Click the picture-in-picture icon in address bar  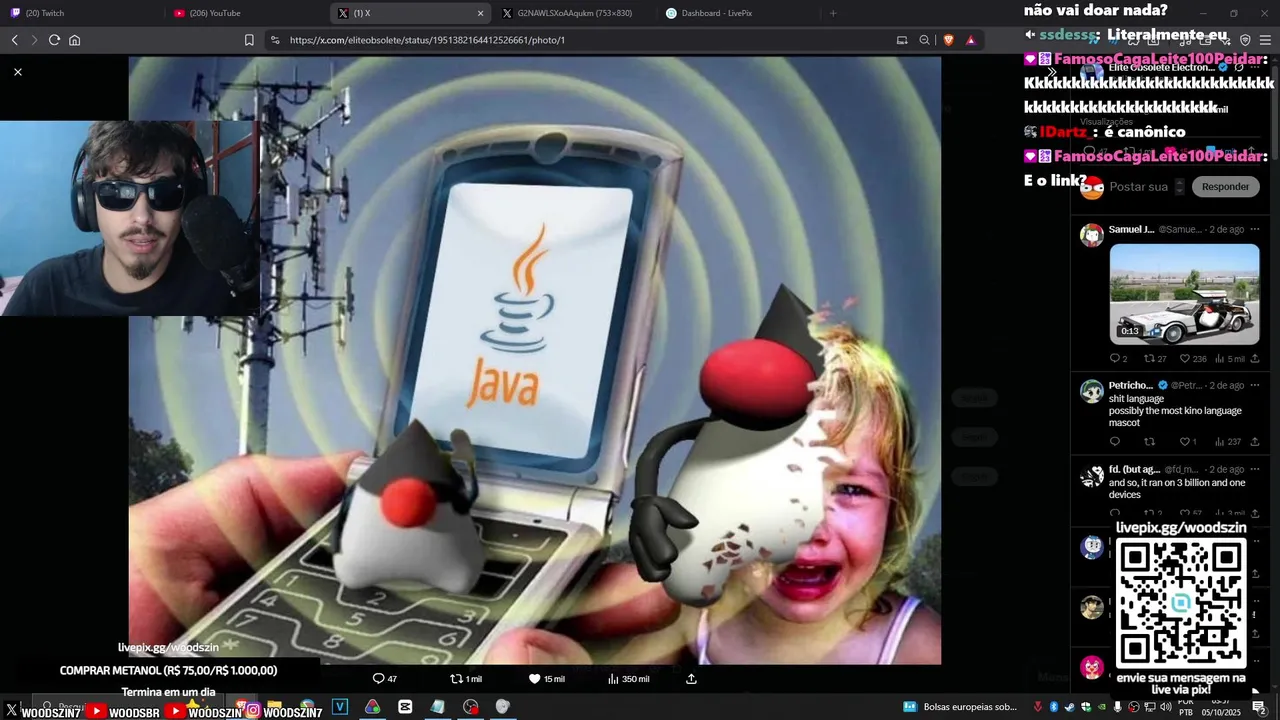coord(902,40)
